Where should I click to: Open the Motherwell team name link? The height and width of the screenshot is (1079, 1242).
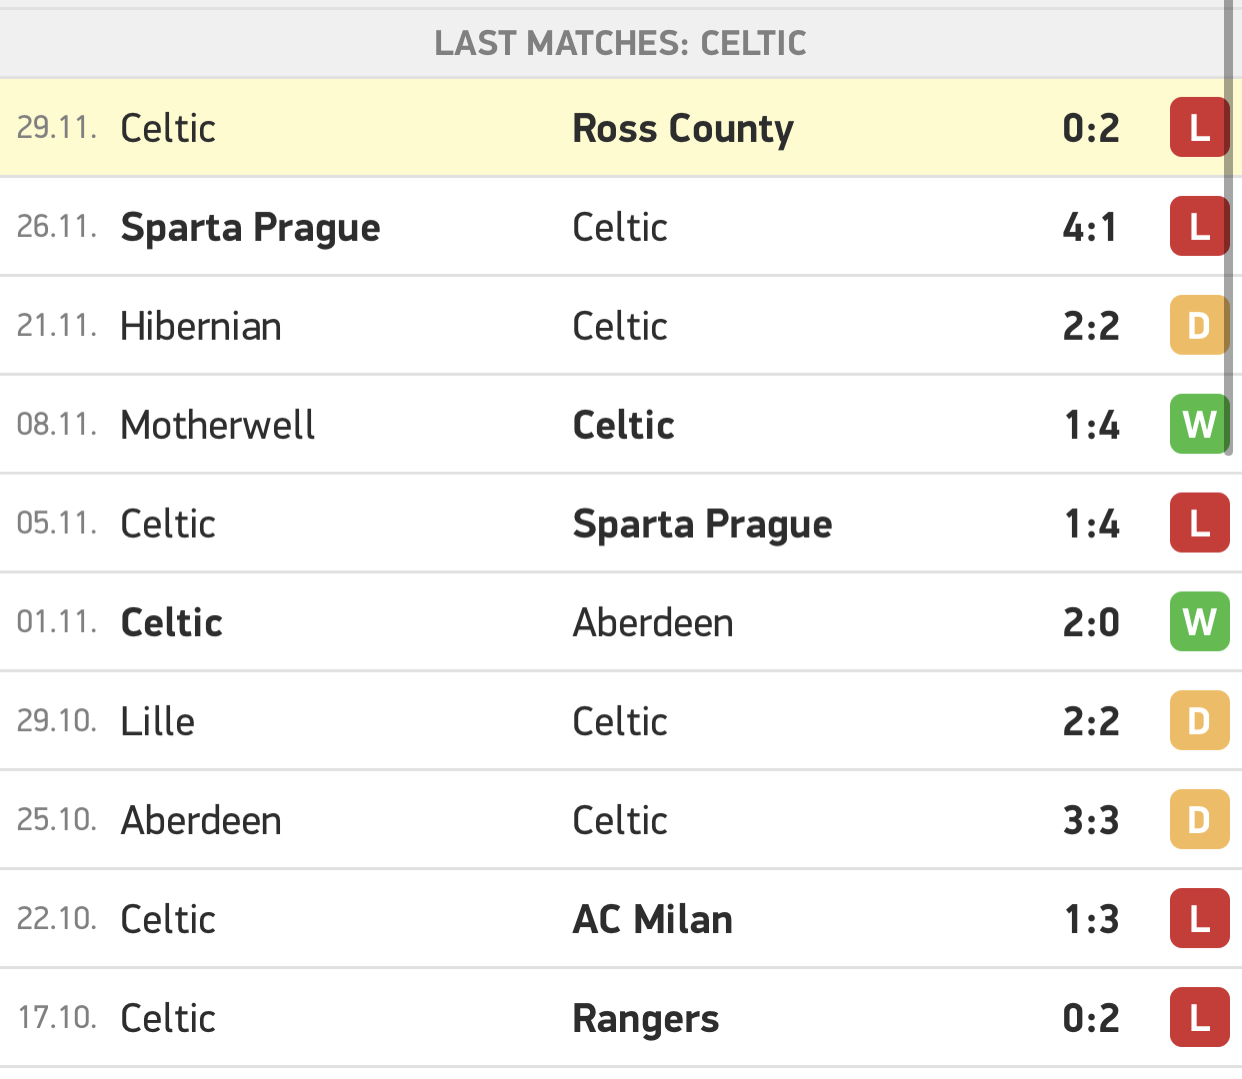point(217,425)
